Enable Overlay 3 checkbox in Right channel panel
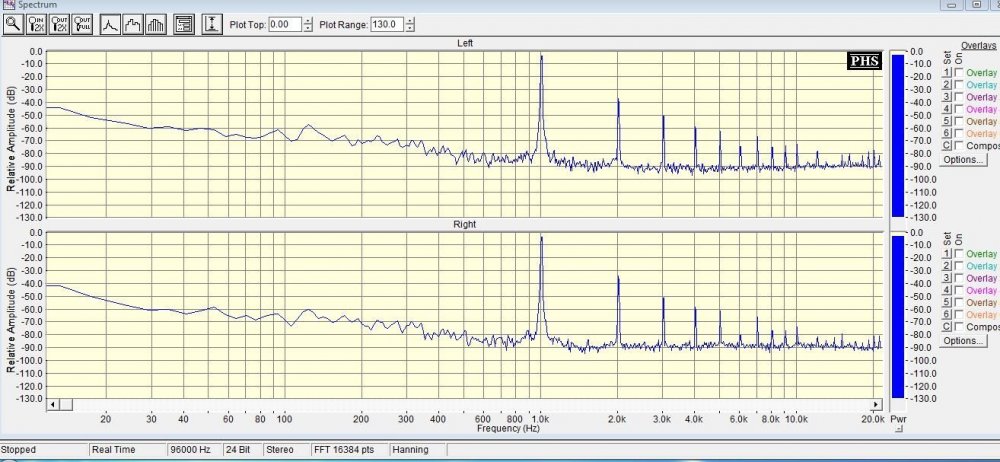Viewport: 1000px width, 462px height. click(x=960, y=278)
